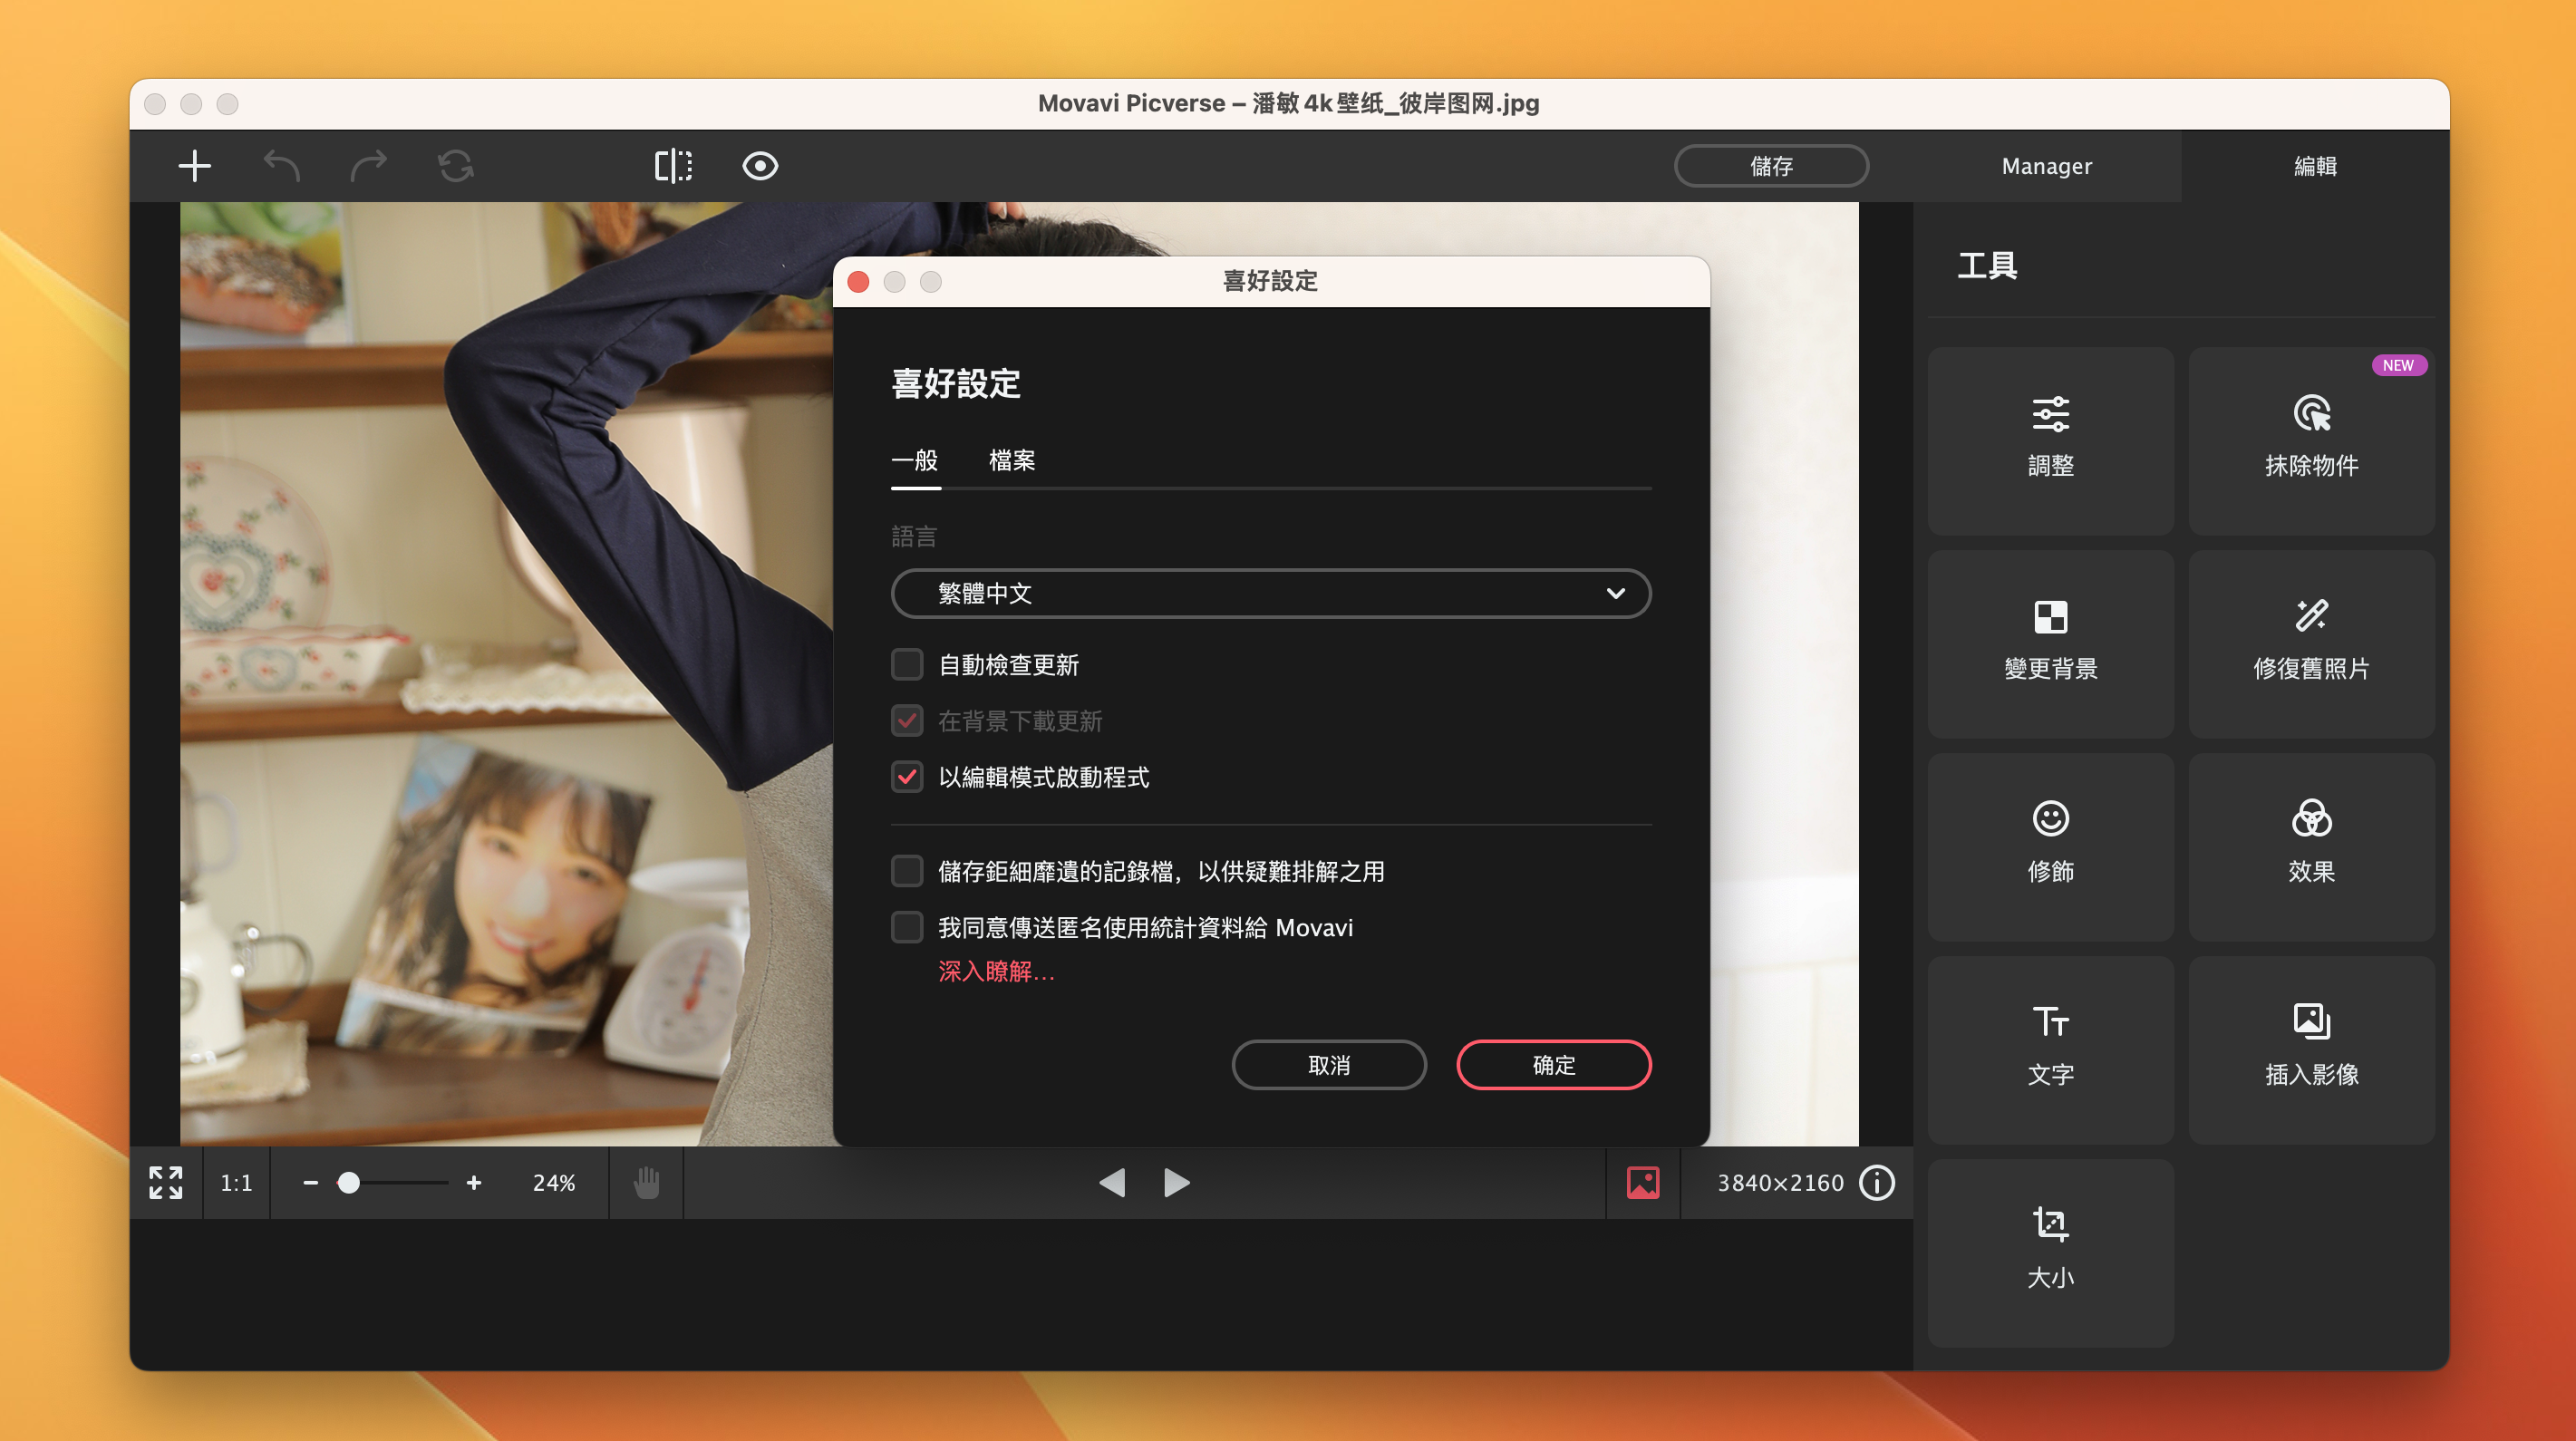Select the 效果 effects tool
2576x1441 pixels.
click(2310, 846)
